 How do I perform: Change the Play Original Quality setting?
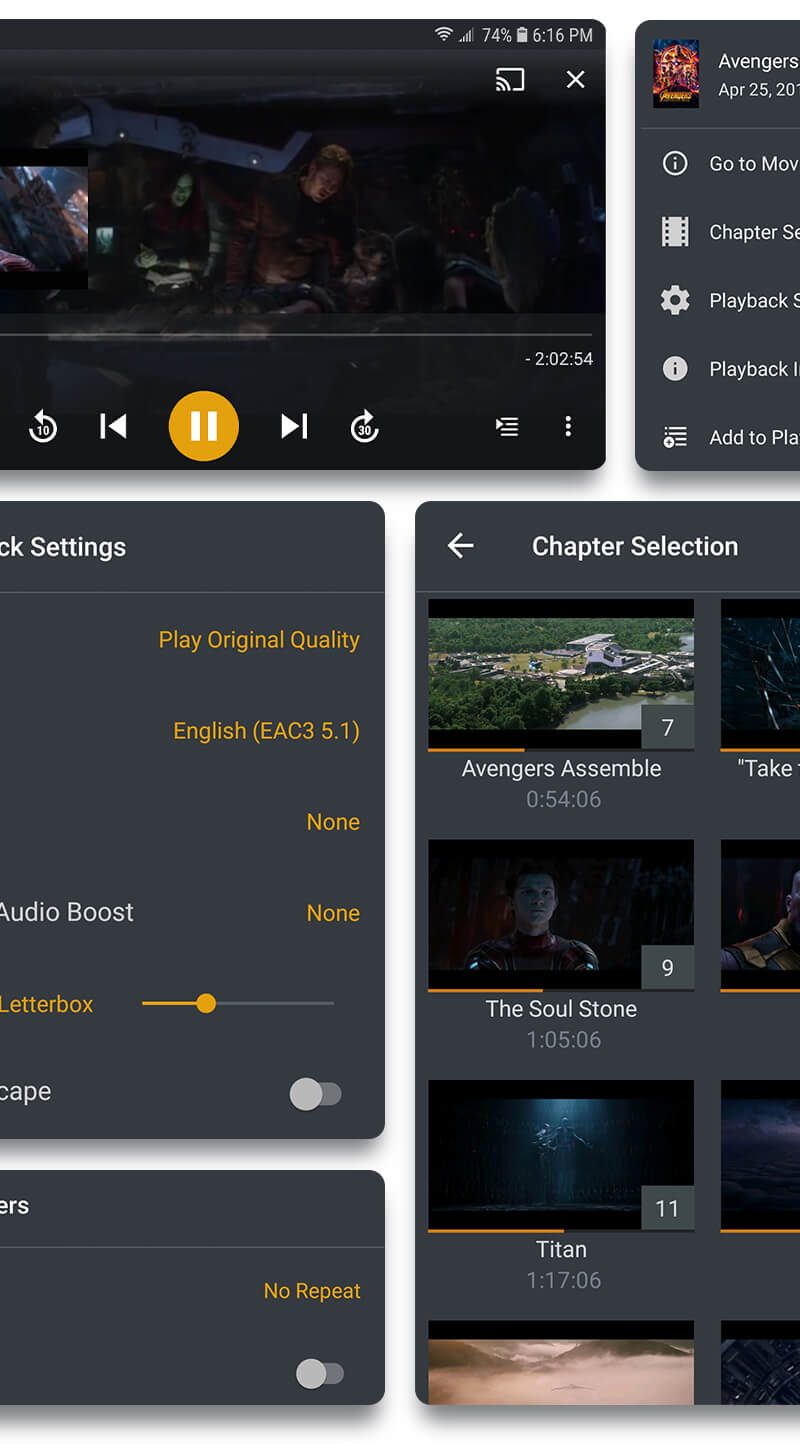click(x=259, y=640)
